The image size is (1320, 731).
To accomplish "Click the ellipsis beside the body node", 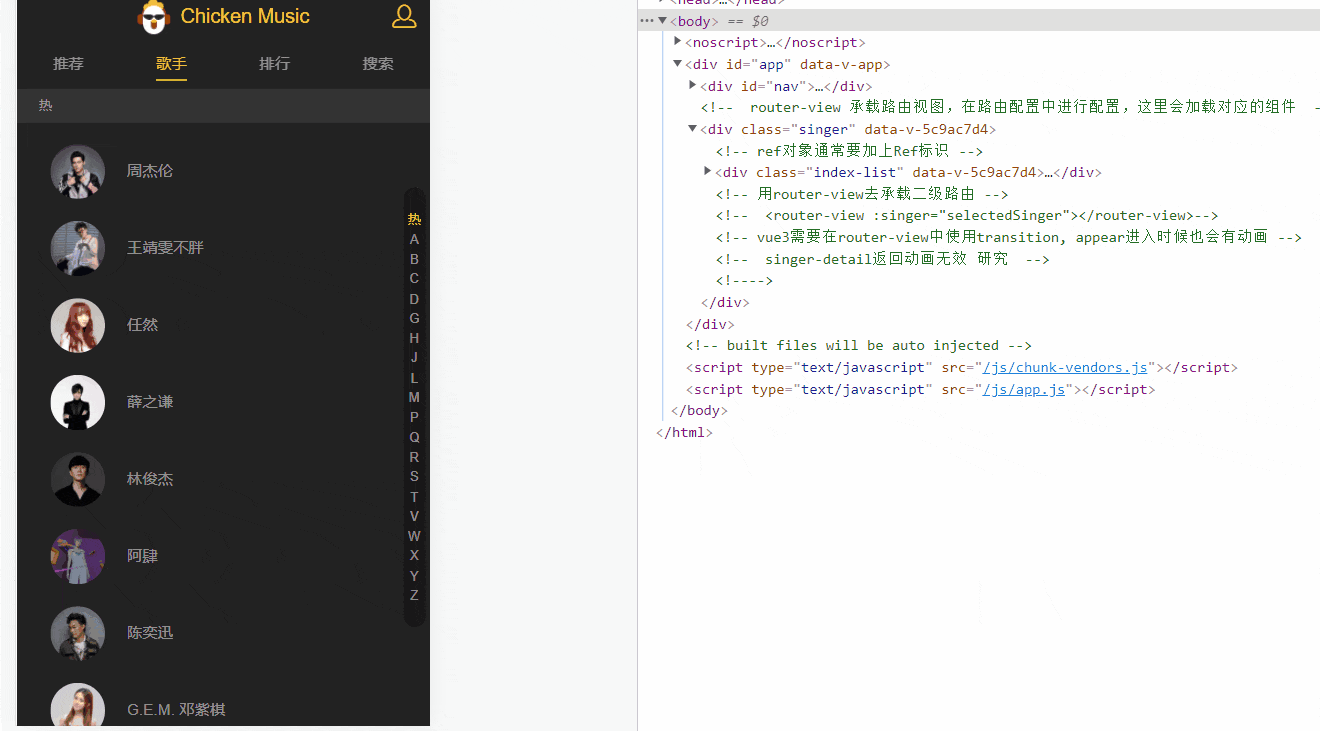I will pos(646,20).
